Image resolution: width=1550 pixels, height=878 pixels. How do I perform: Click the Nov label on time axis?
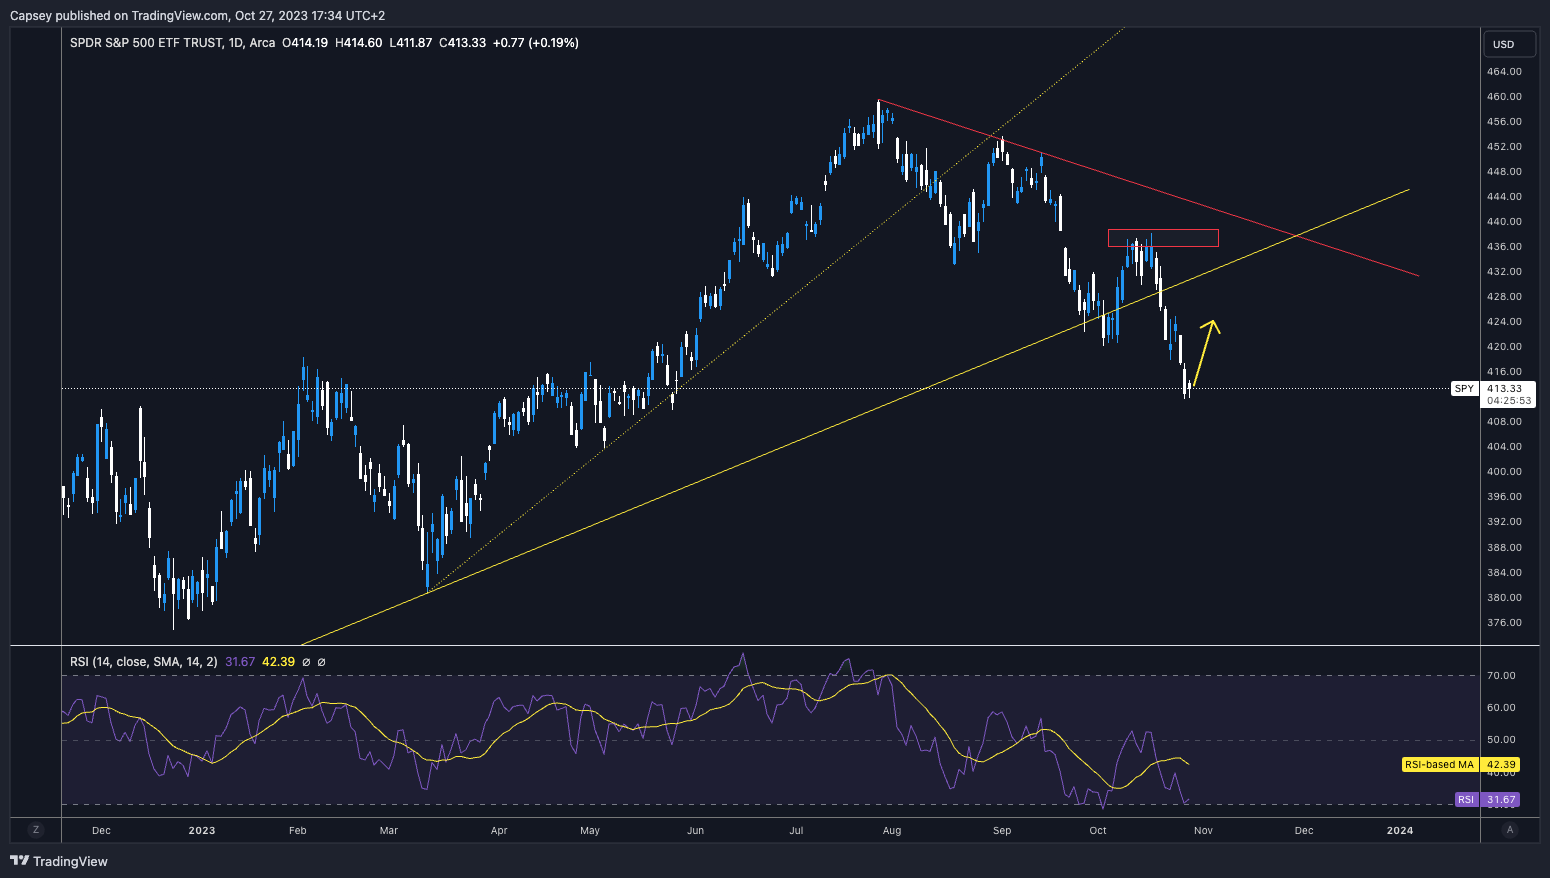point(1203,830)
